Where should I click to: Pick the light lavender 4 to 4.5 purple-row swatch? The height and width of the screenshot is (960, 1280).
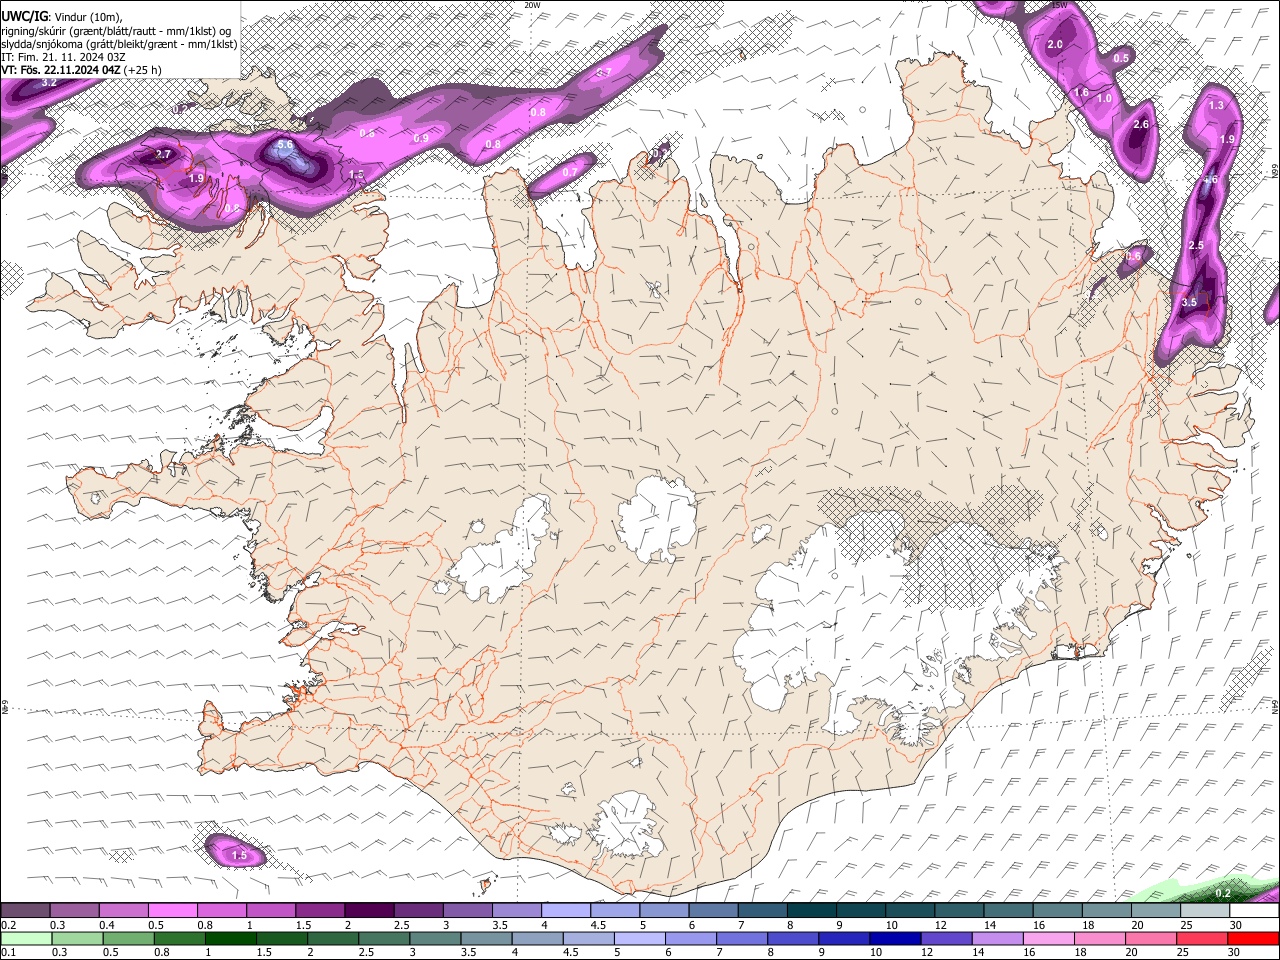tap(565, 911)
